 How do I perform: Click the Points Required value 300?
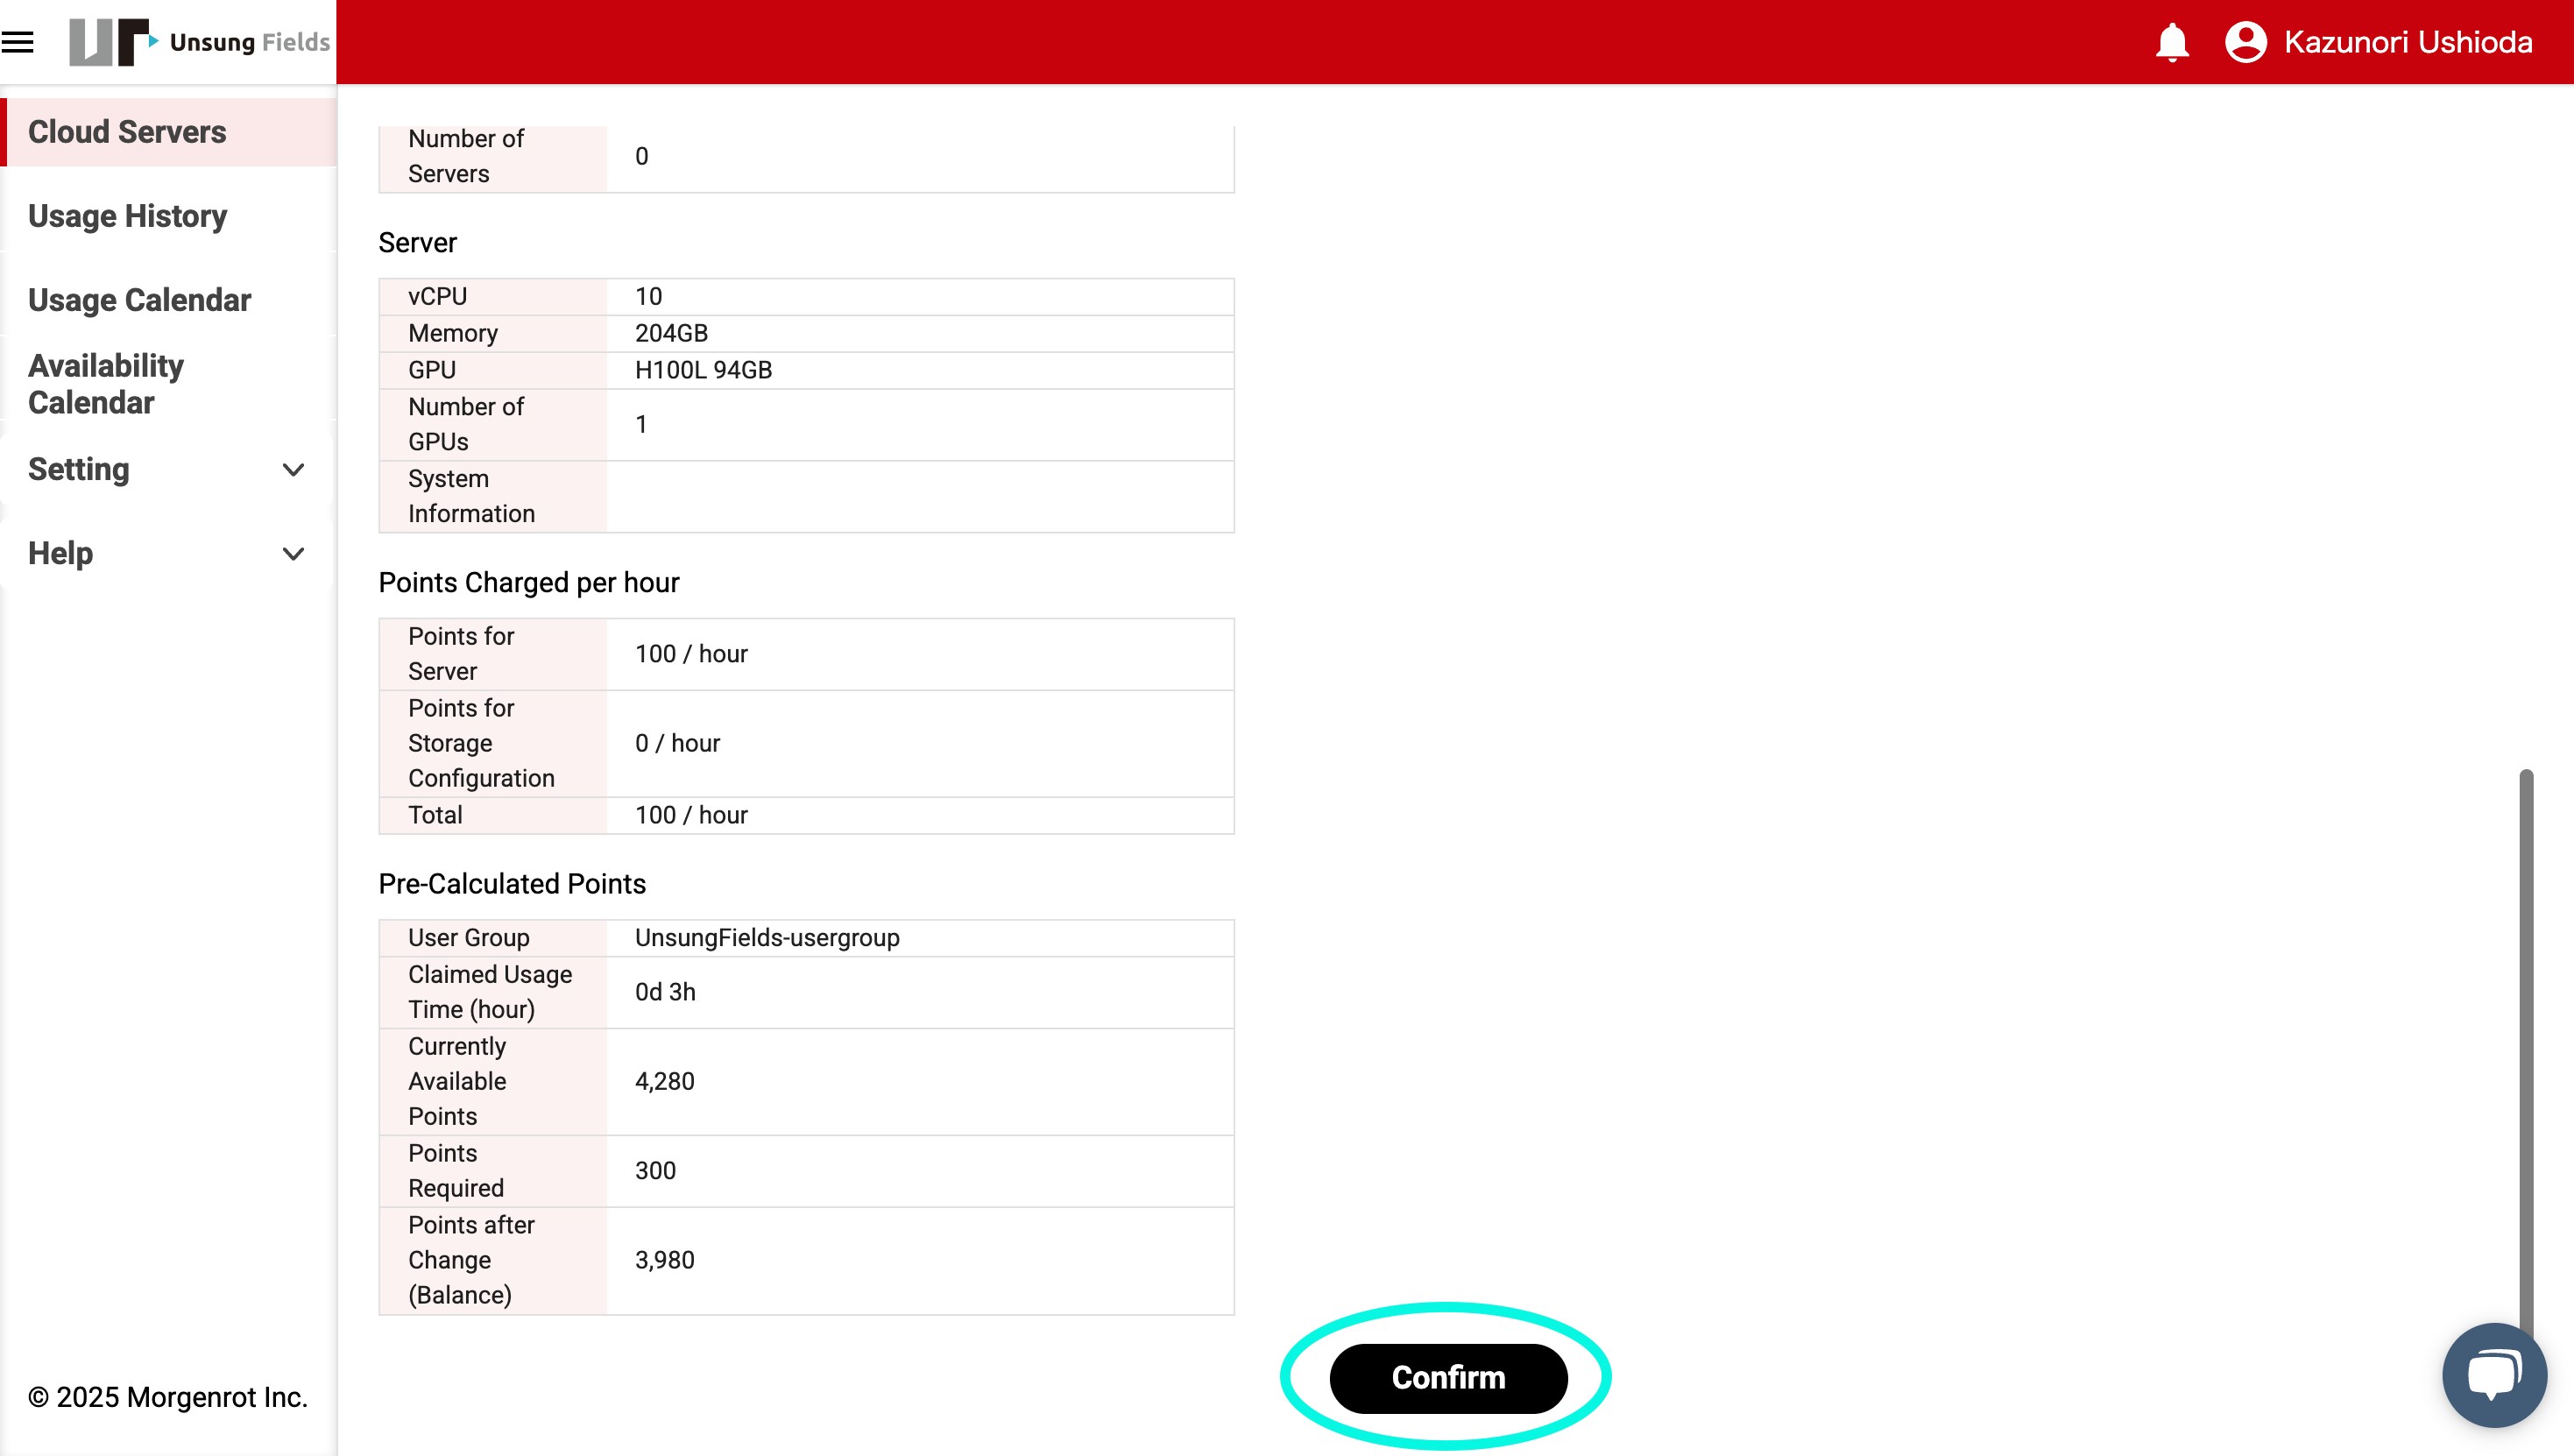click(655, 1171)
